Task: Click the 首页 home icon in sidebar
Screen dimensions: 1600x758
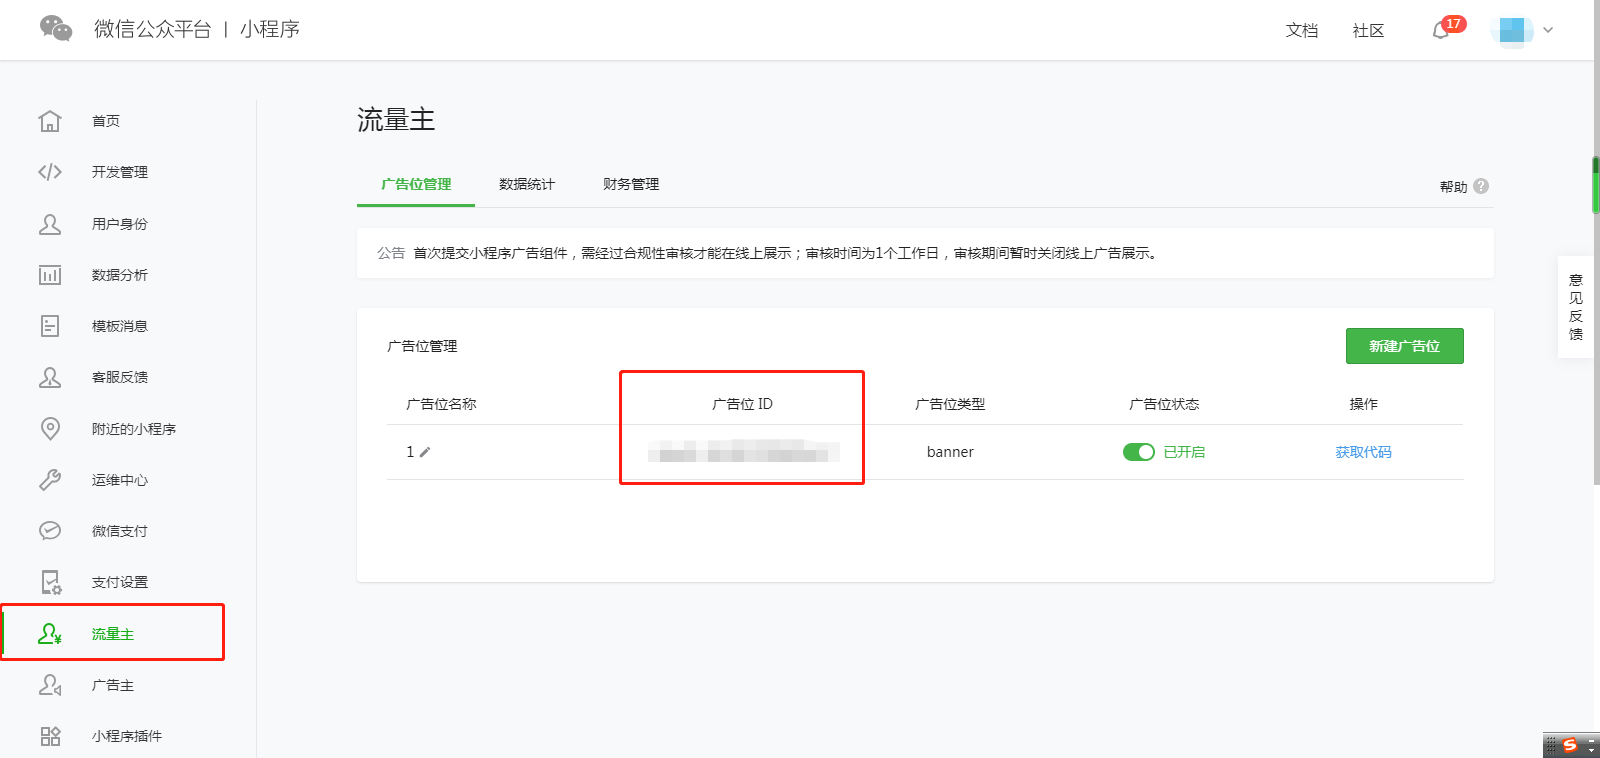Action: coord(50,121)
